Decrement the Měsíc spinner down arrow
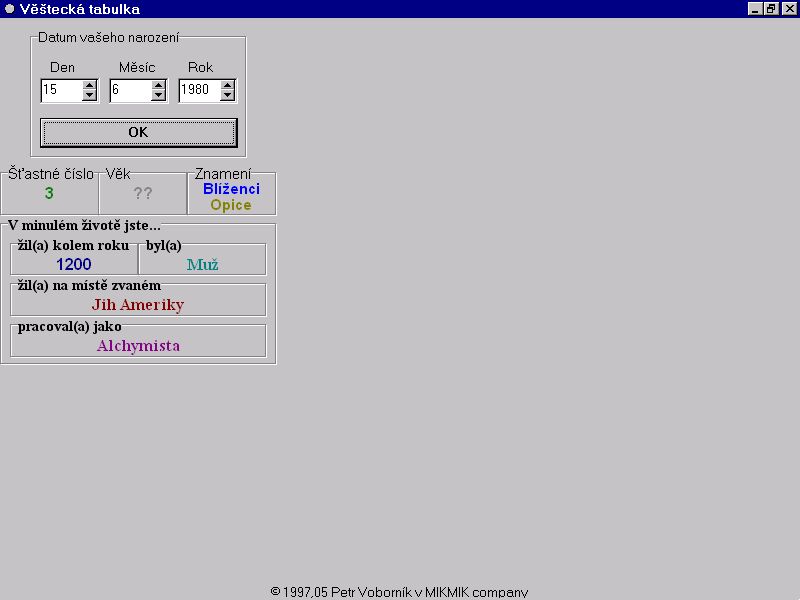 [159, 96]
